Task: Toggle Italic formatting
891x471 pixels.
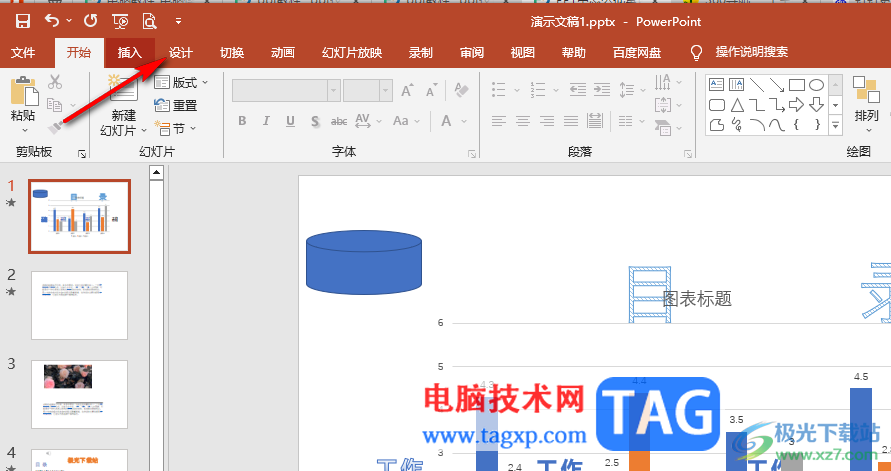Action: 266,120
